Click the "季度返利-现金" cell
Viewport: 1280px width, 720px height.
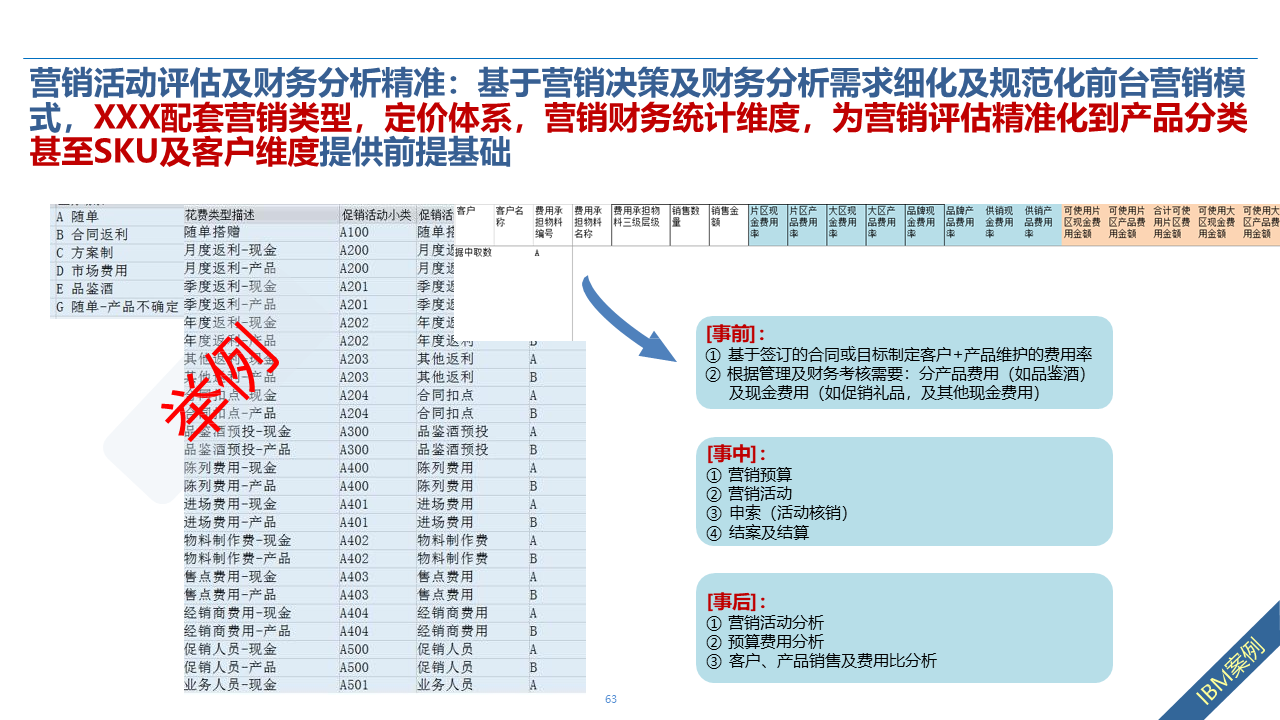(260, 286)
